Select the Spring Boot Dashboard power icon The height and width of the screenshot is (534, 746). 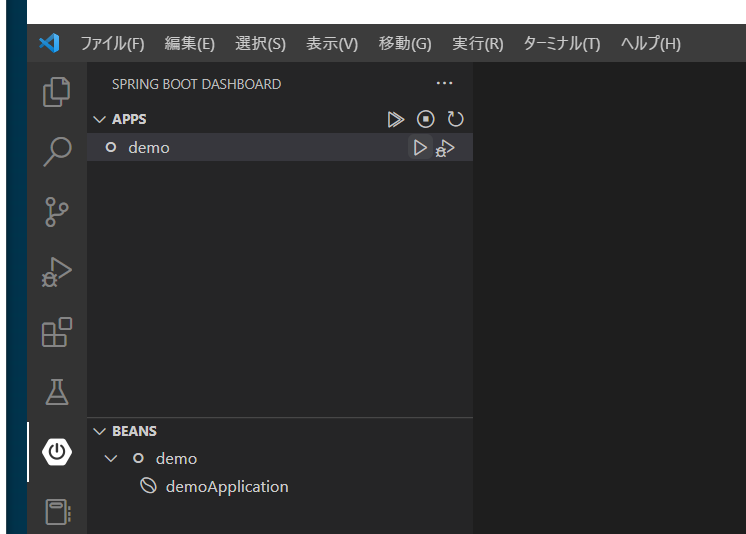(57, 452)
